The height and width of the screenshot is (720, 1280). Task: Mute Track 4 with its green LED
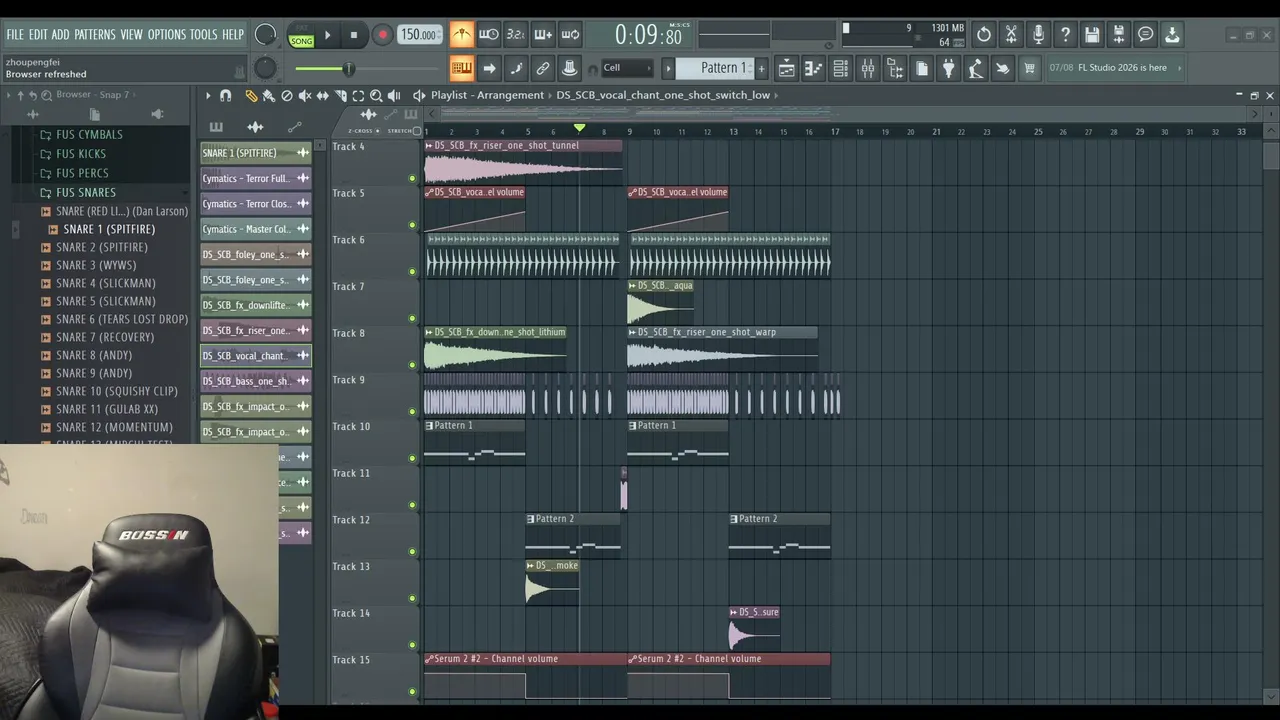[412, 179]
